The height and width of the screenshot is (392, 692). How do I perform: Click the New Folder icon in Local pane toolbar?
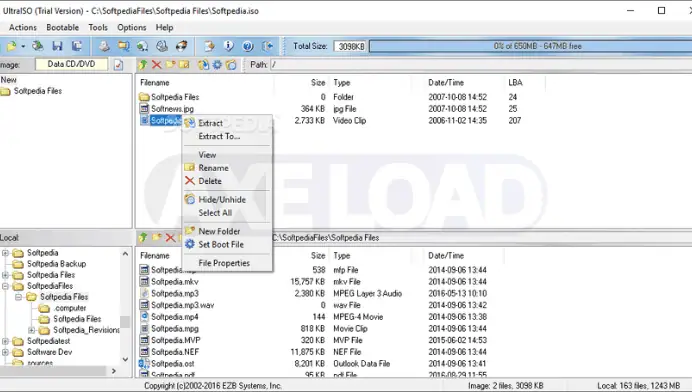click(156, 237)
